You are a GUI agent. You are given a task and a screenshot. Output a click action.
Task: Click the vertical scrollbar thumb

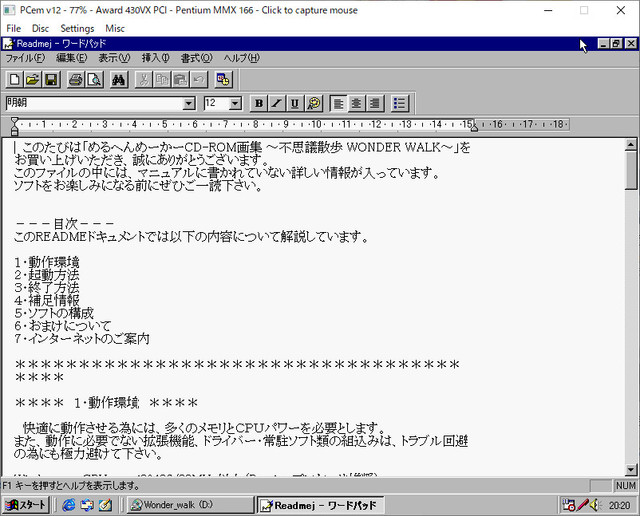(631, 170)
